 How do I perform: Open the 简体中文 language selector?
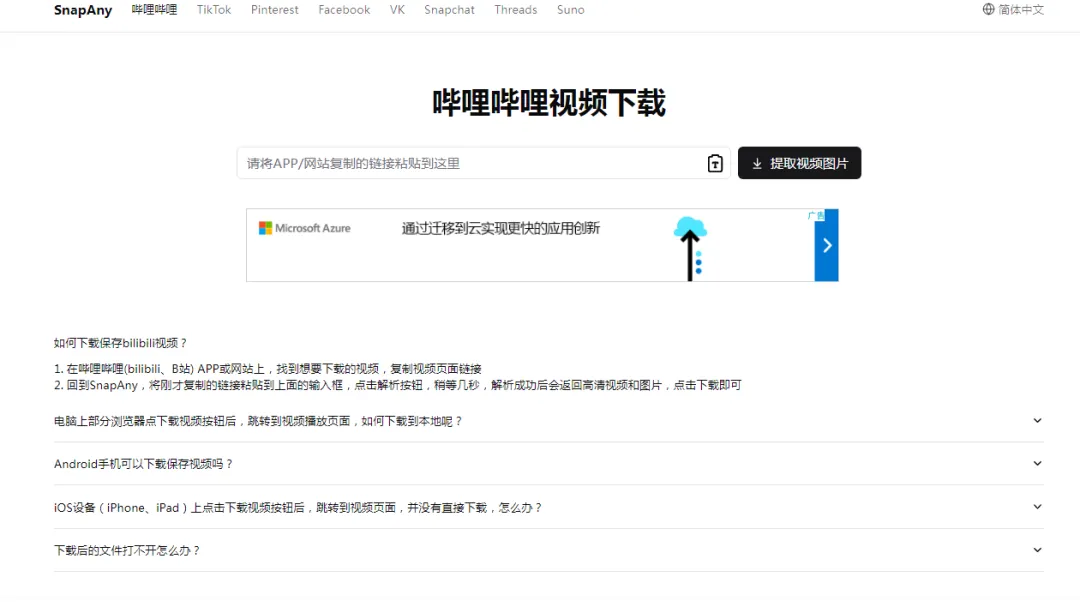[1013, 10]
